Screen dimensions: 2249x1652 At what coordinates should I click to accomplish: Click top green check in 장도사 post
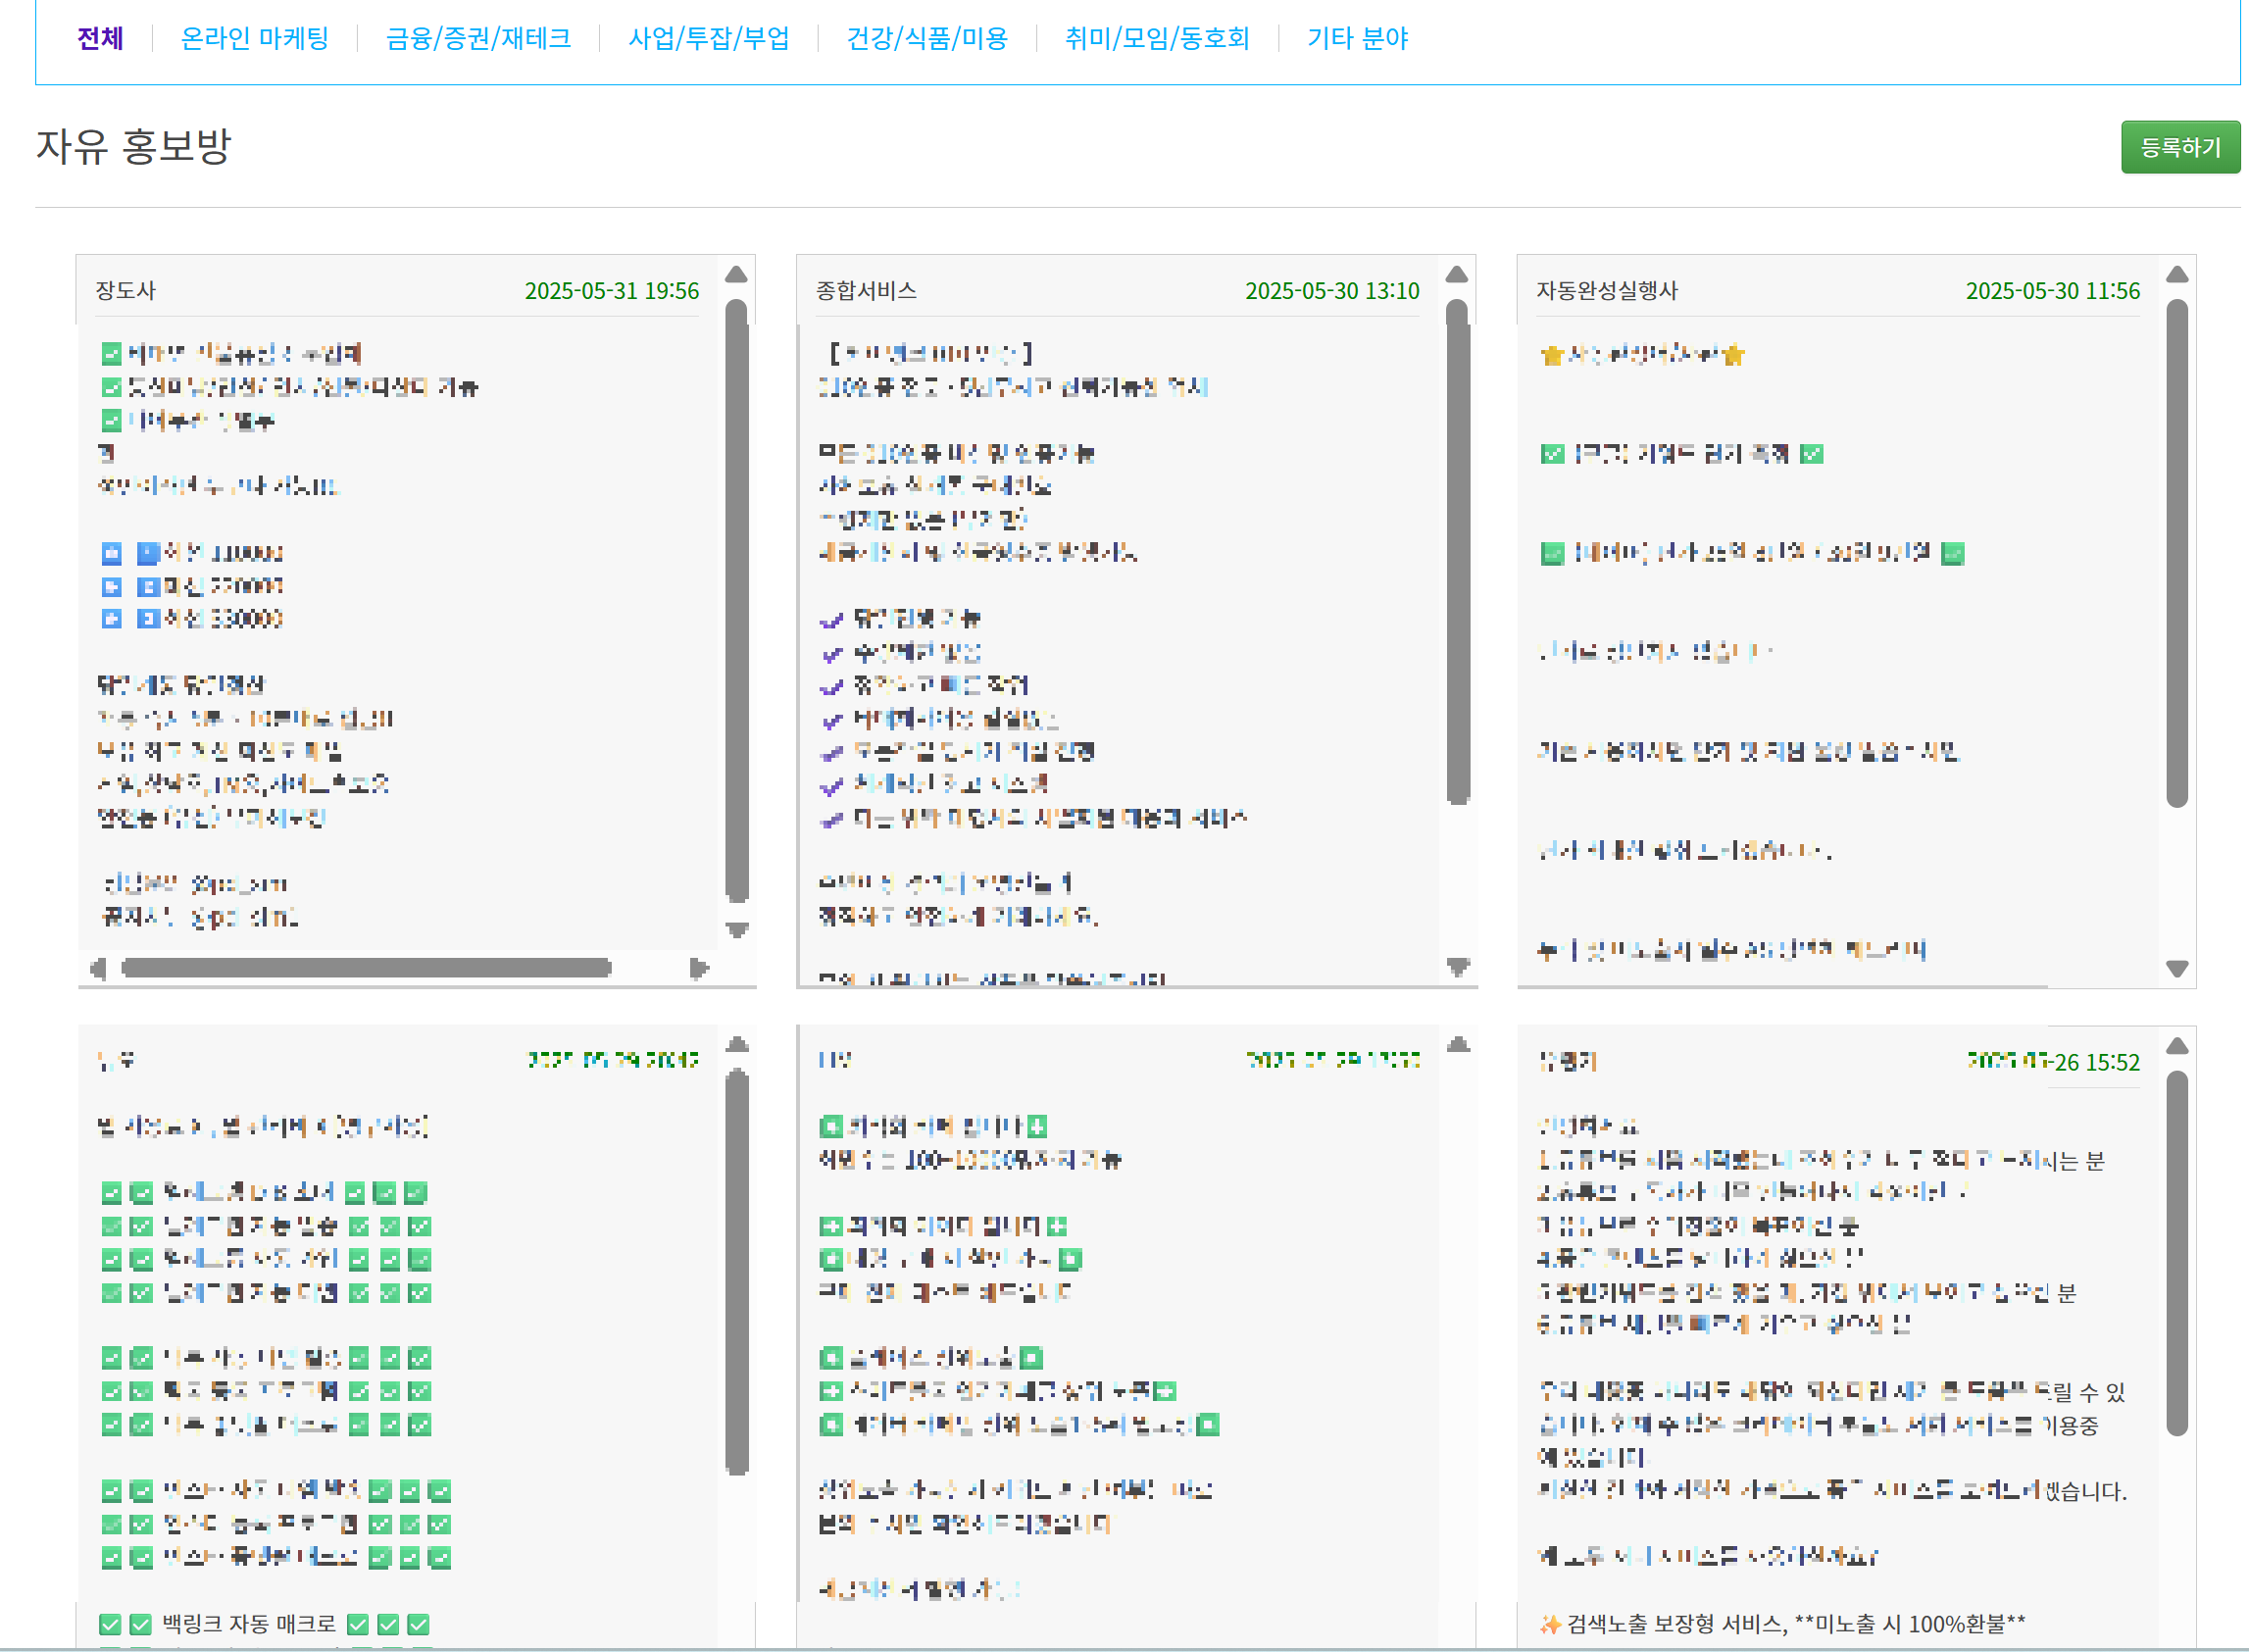click(x=111, y=353)
